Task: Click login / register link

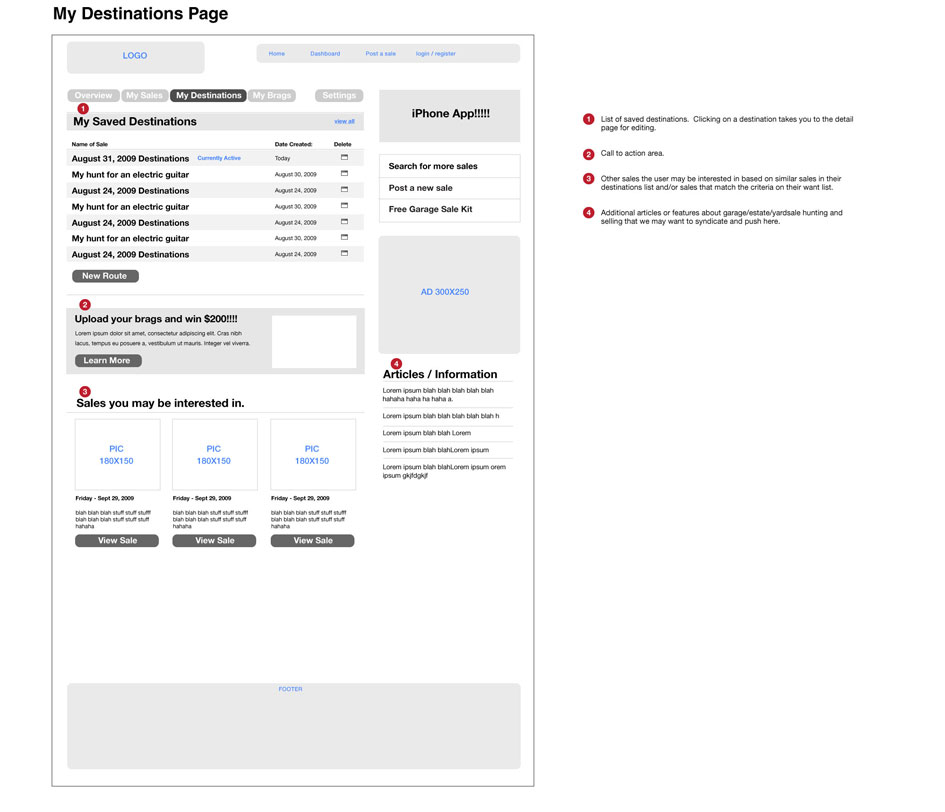Action: pyautogui.click(x=435, y=54)
